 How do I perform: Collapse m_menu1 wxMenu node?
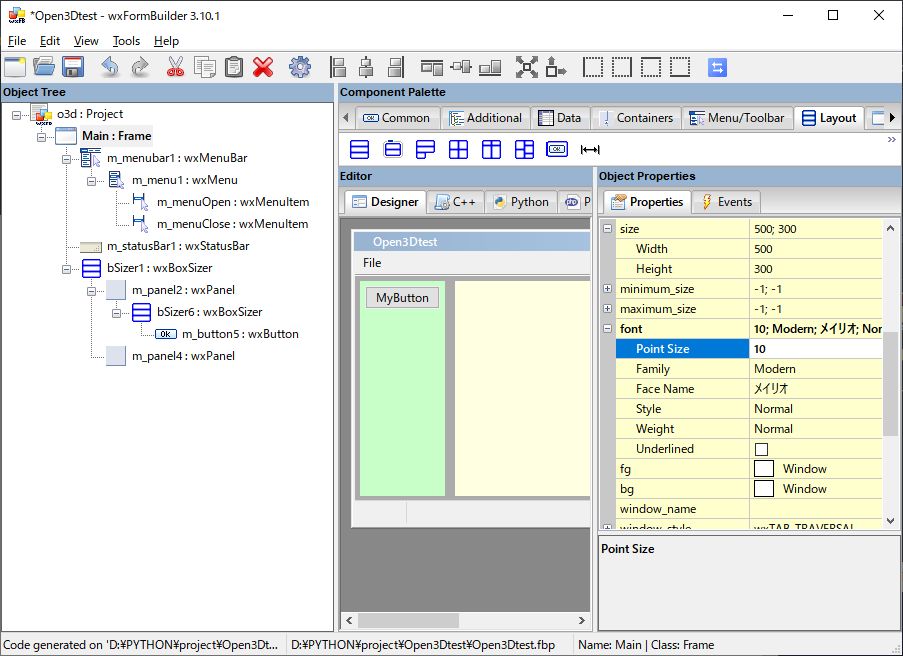[92, 181]
